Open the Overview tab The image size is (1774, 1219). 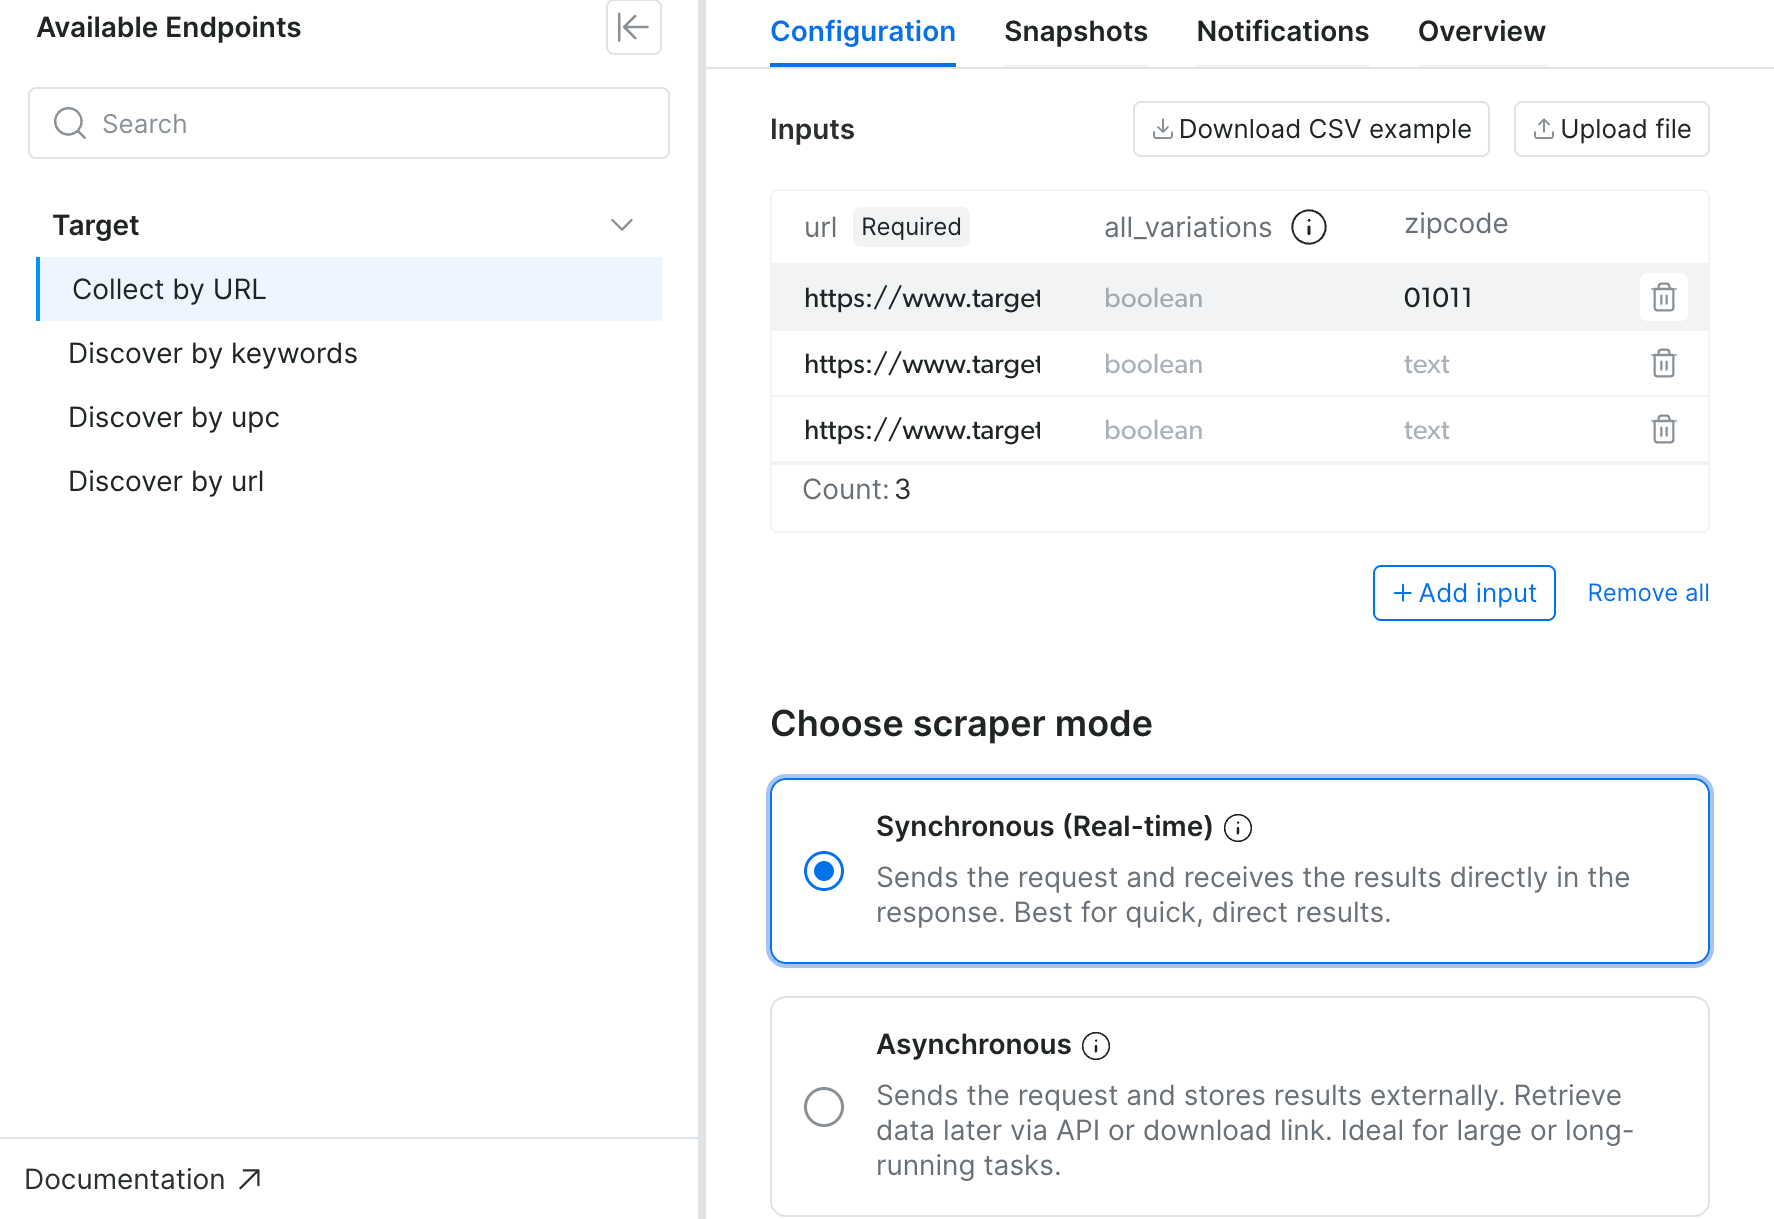click(x=1481, y=32)
